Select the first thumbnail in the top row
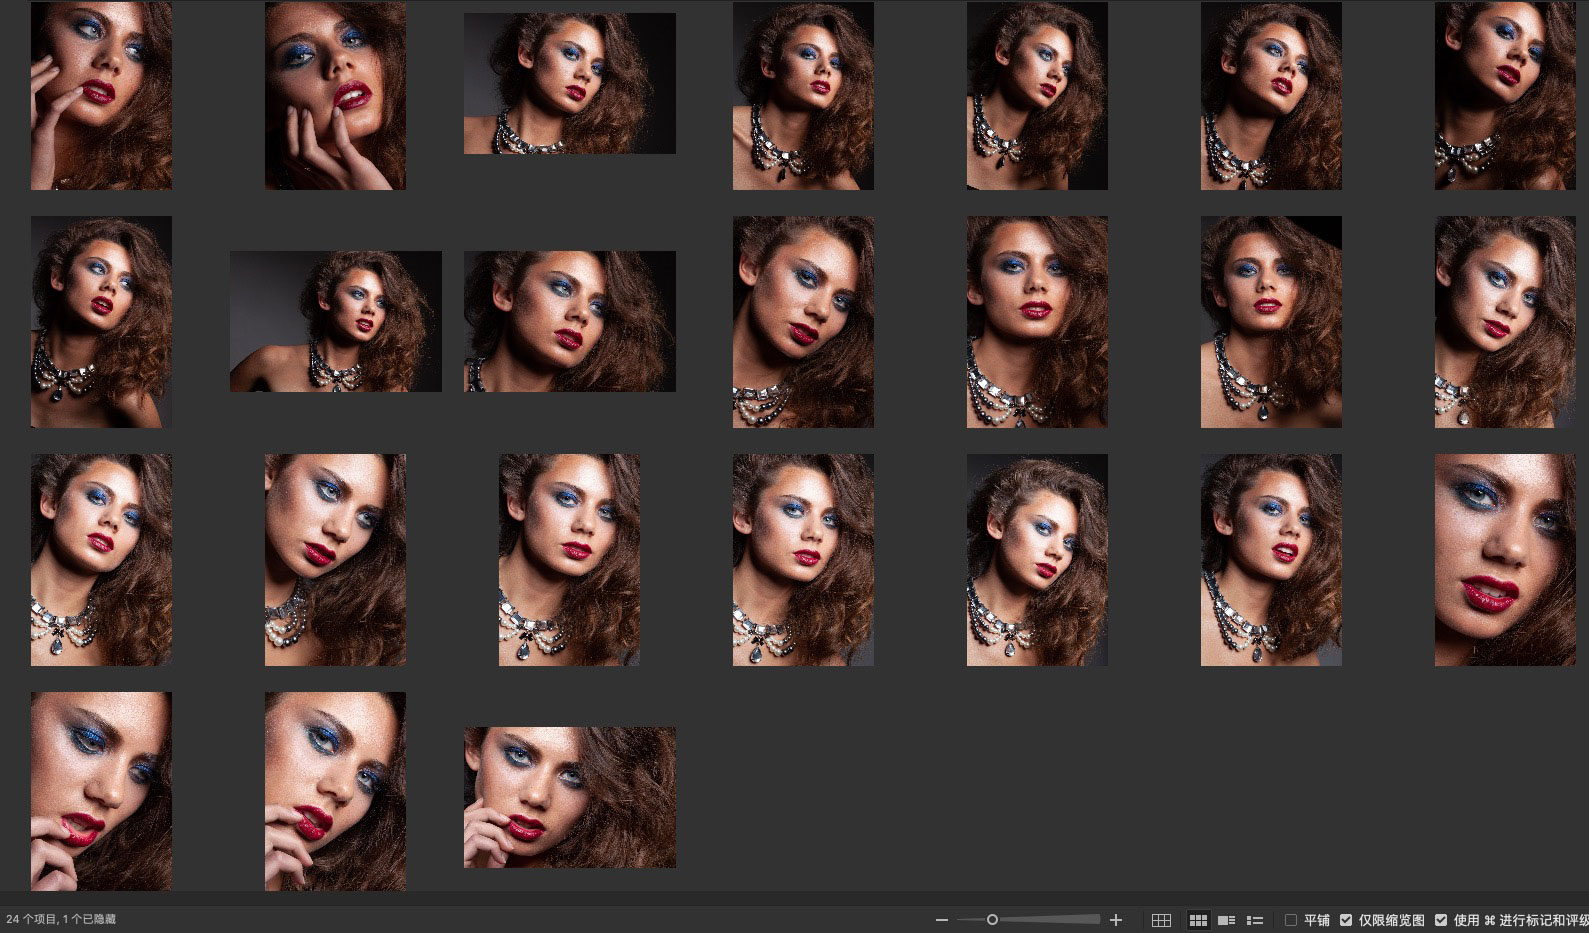Screen dimensions: 1589x933 pos(101,96)
